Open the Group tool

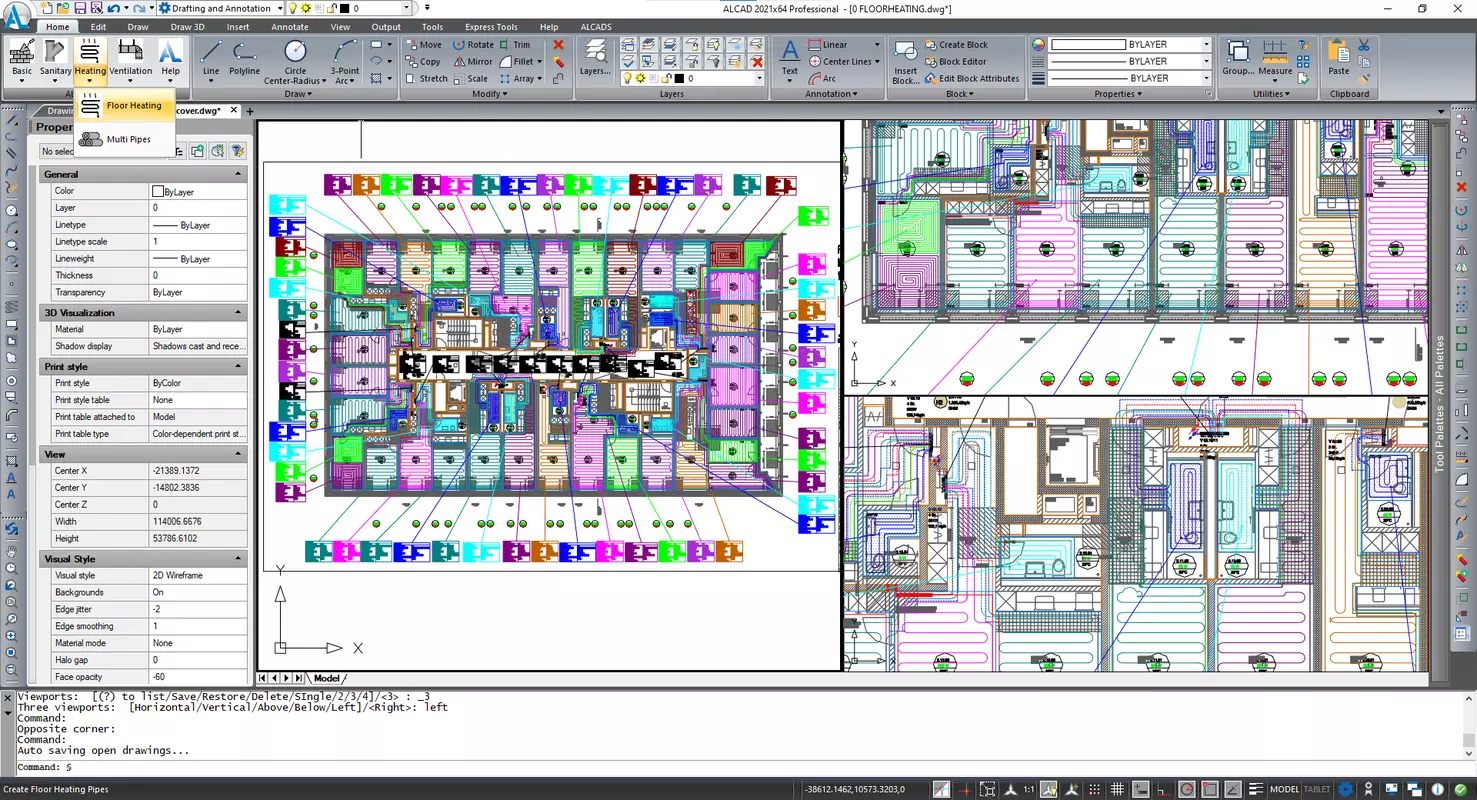coord(1238,57)
